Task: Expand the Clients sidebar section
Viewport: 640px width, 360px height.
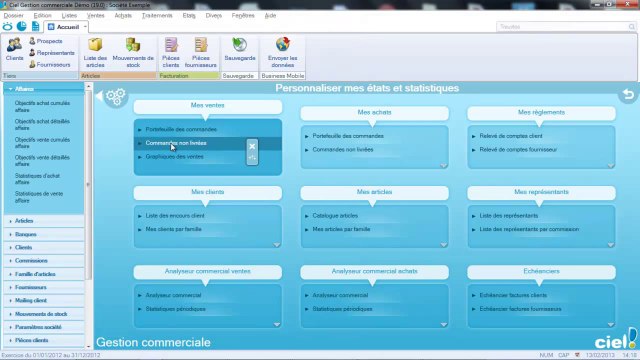Action: click(x=44, y=247)
